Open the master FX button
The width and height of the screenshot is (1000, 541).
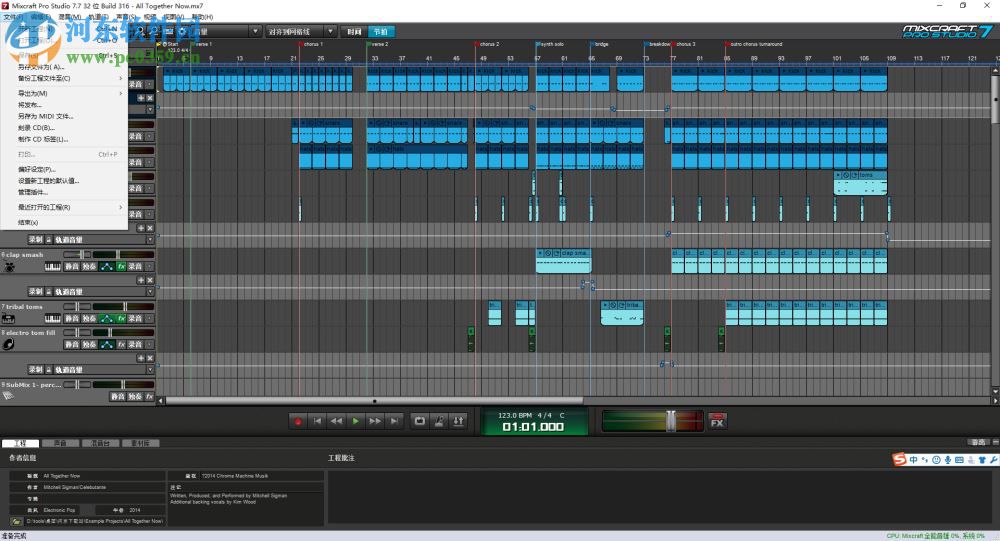[717, 421]
